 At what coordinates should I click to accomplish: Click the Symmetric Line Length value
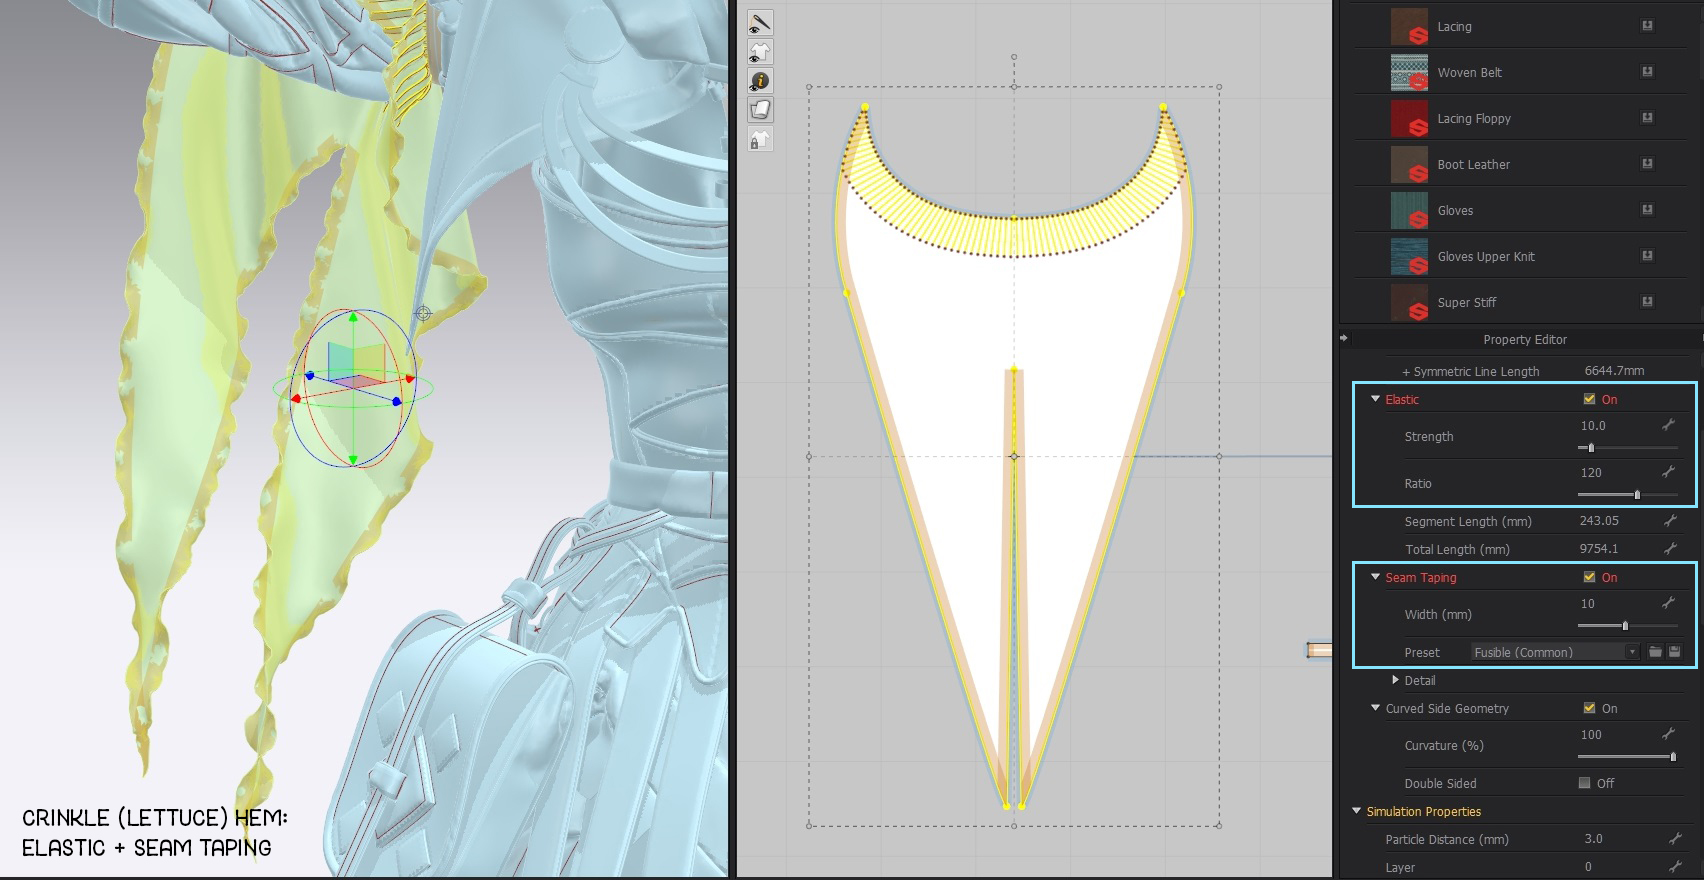point(1614,371)
